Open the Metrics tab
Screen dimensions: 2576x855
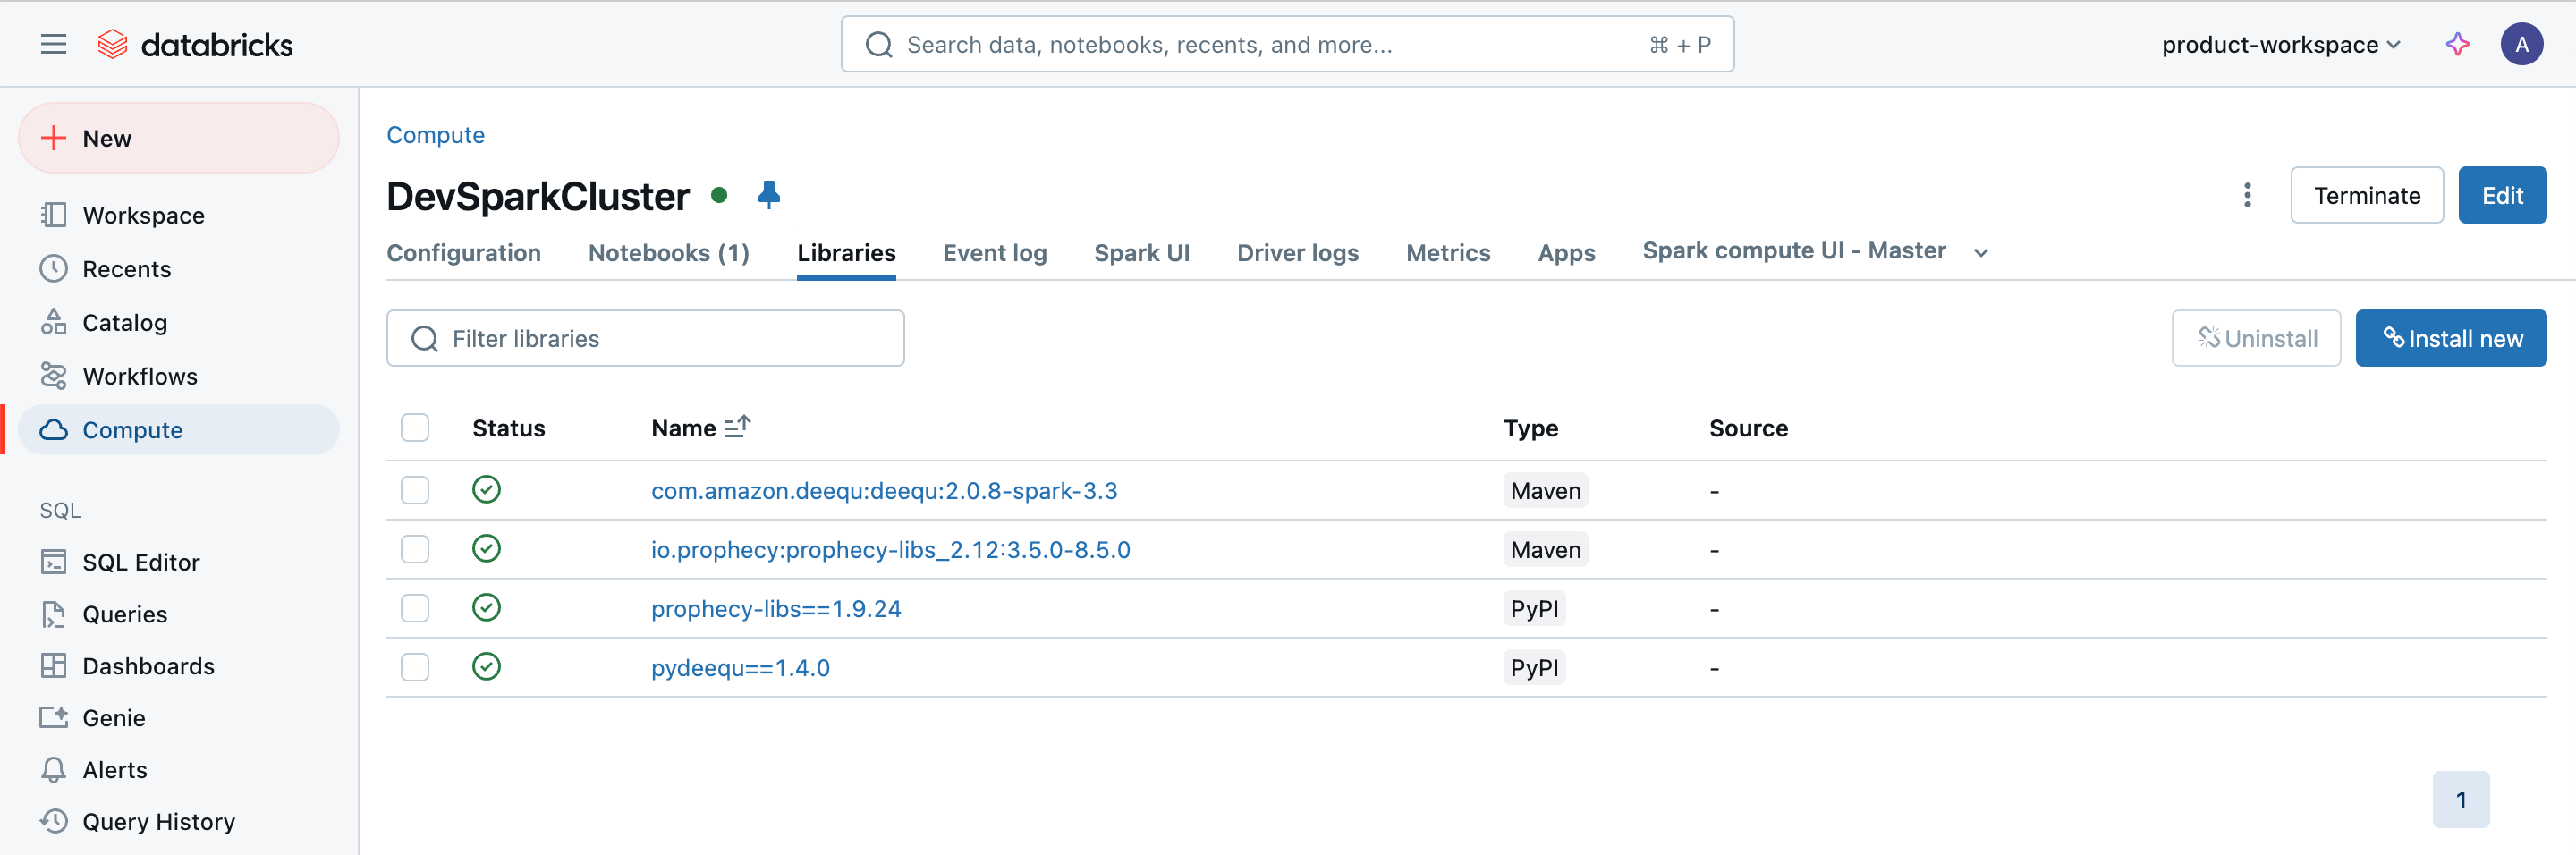click(x=1448, y=253)
